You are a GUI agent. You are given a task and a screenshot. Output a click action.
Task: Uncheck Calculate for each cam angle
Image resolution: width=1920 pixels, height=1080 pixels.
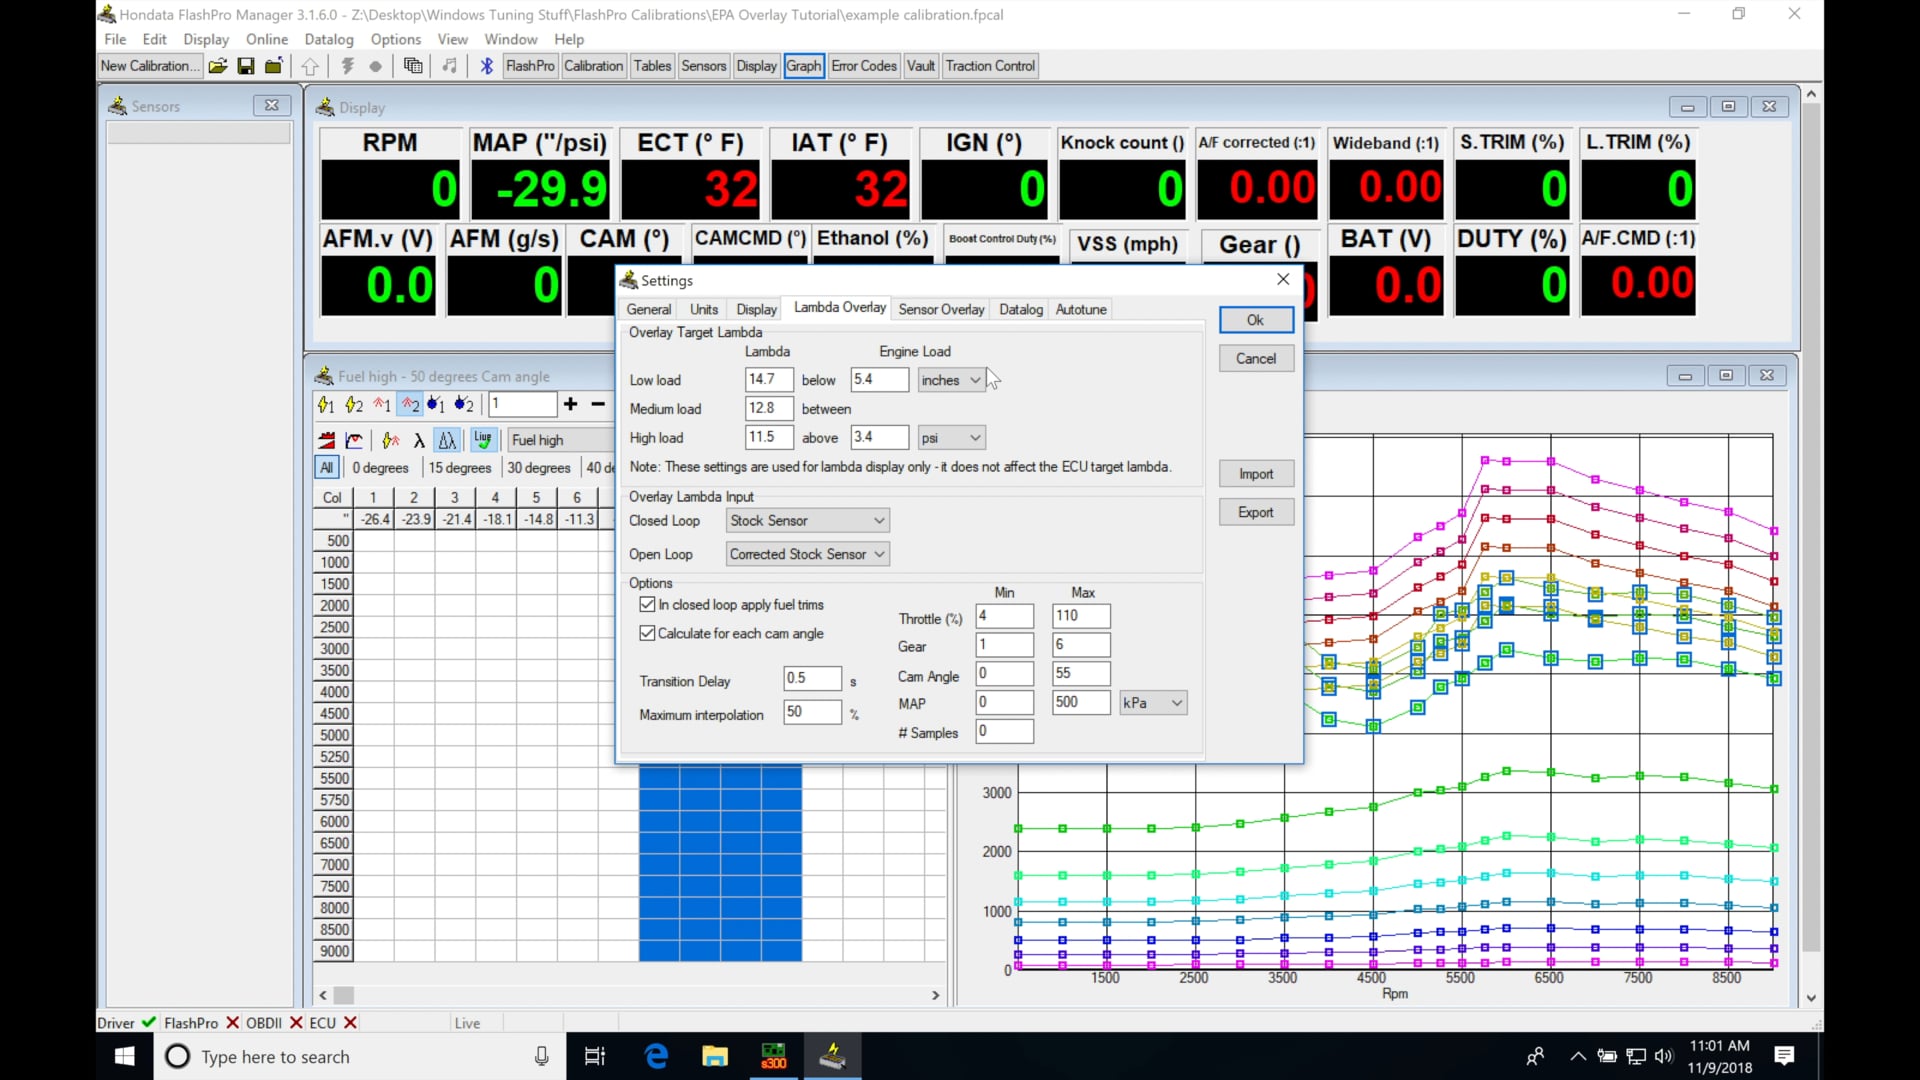pyautogui.click(x=648, y=633)
